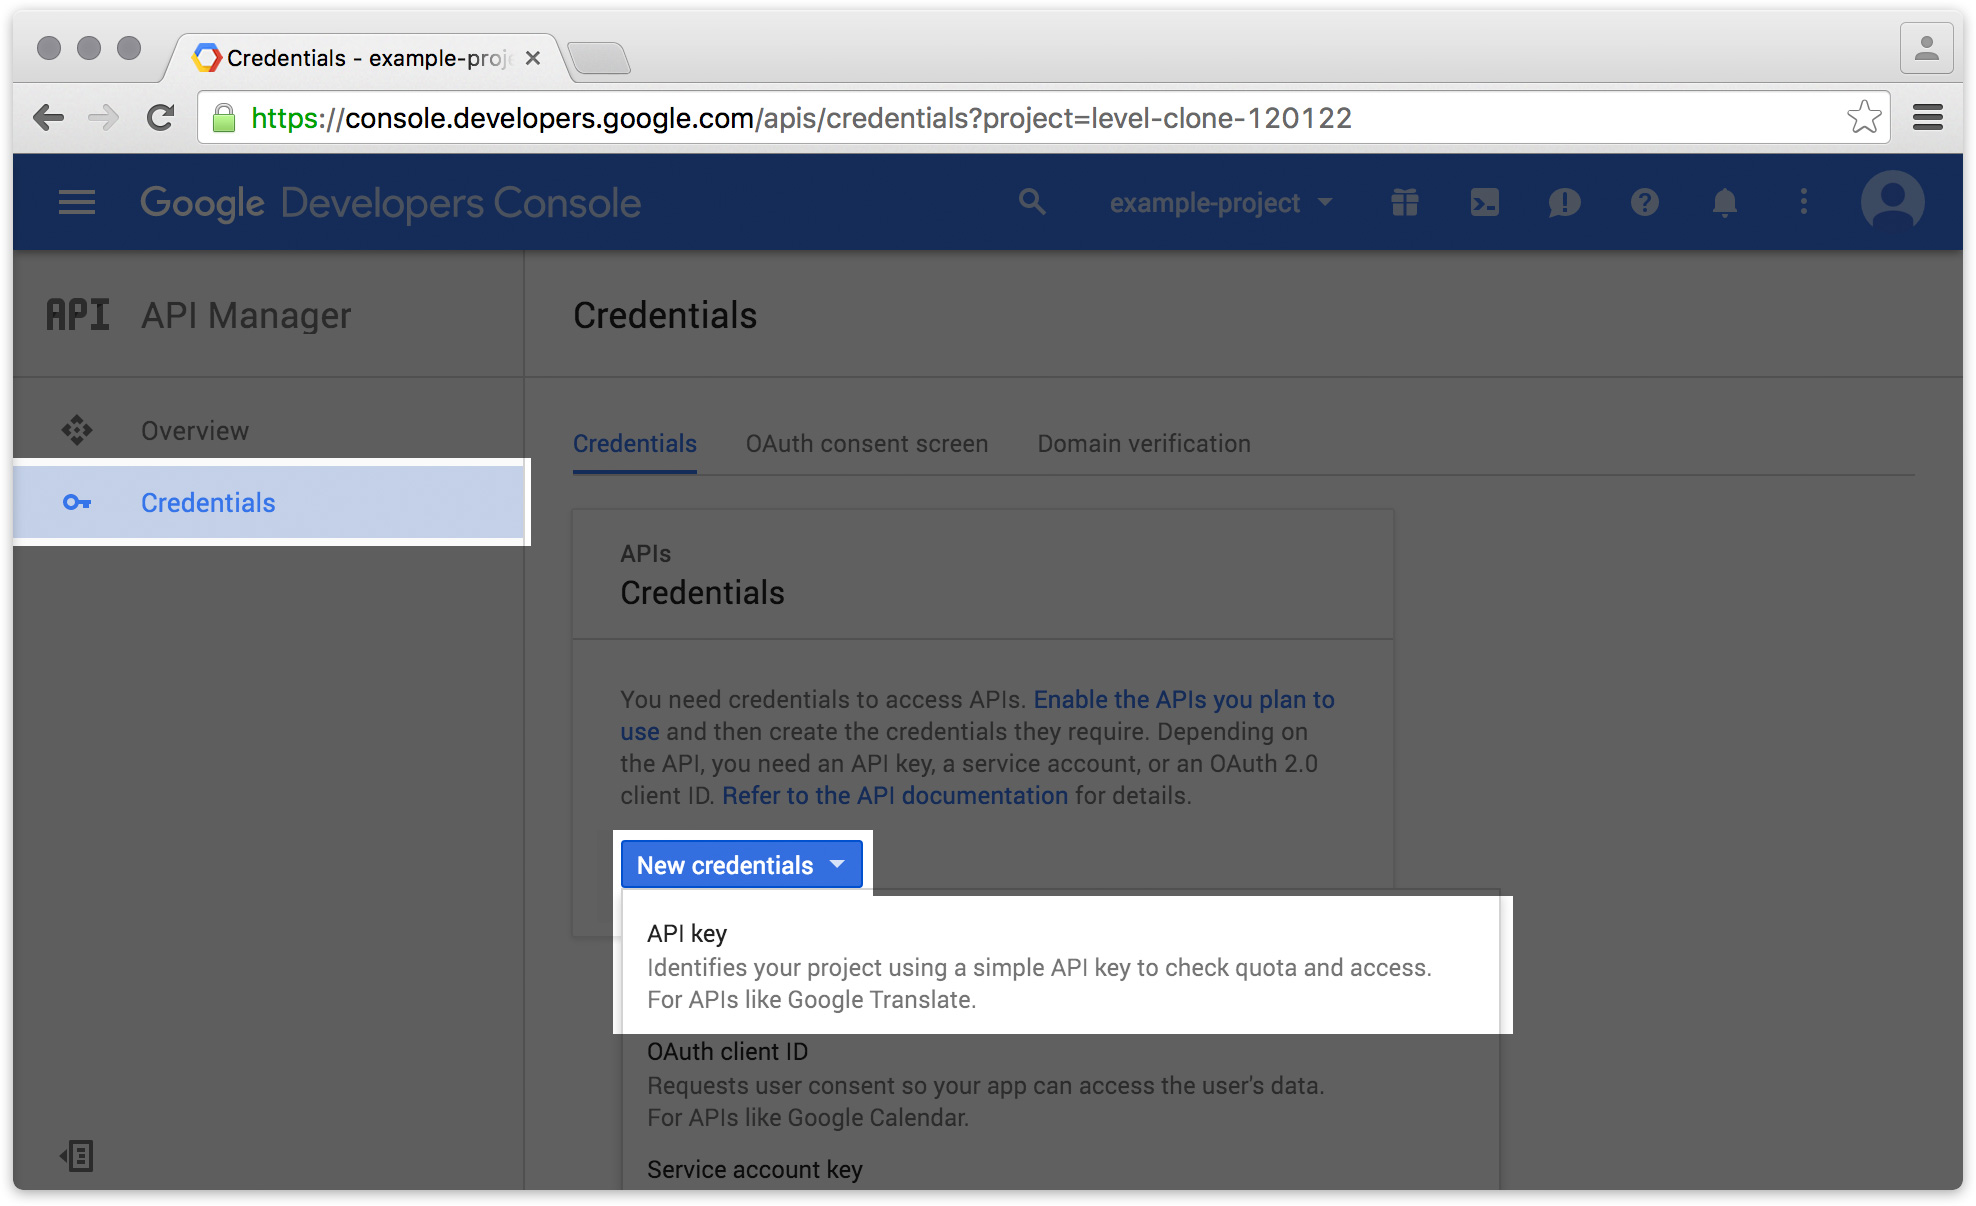The height and width of the screenshot is (1206, 1976).
Task: Click the feedback exclamation bubble icon
Action: pyautogui.click(x=1564, y=203)
